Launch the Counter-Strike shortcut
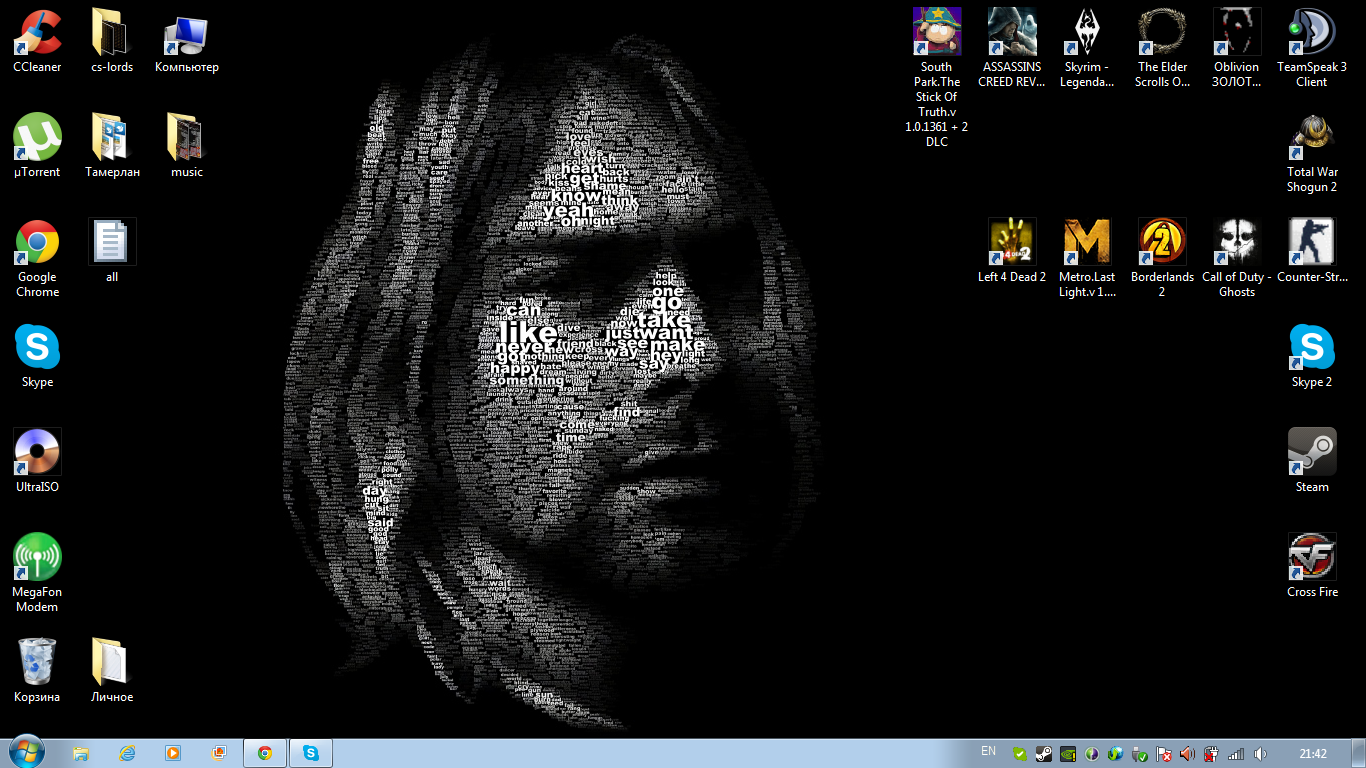1366x768 pixels. coord(1312,252)
